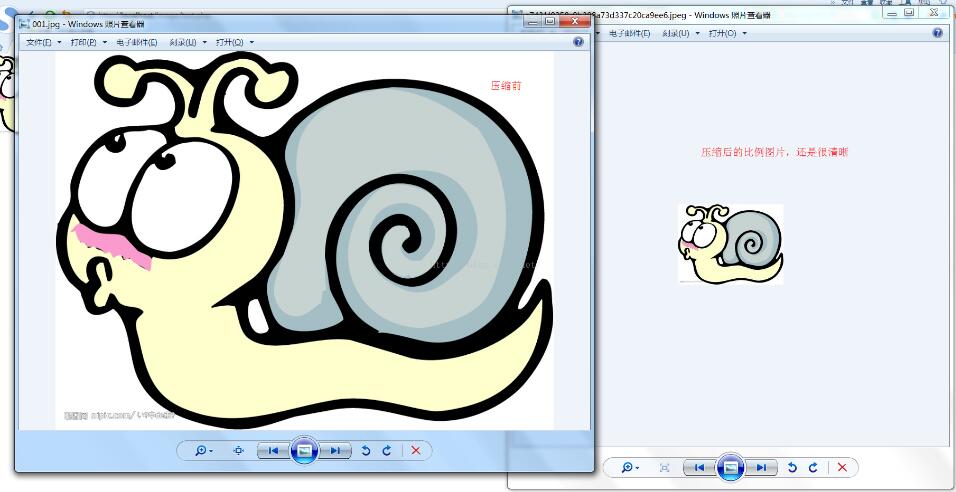Image resolution: width=956 pixels, height=492 pixels.
Task: Go to previous image in 001.jpg window
Action: 272,451
